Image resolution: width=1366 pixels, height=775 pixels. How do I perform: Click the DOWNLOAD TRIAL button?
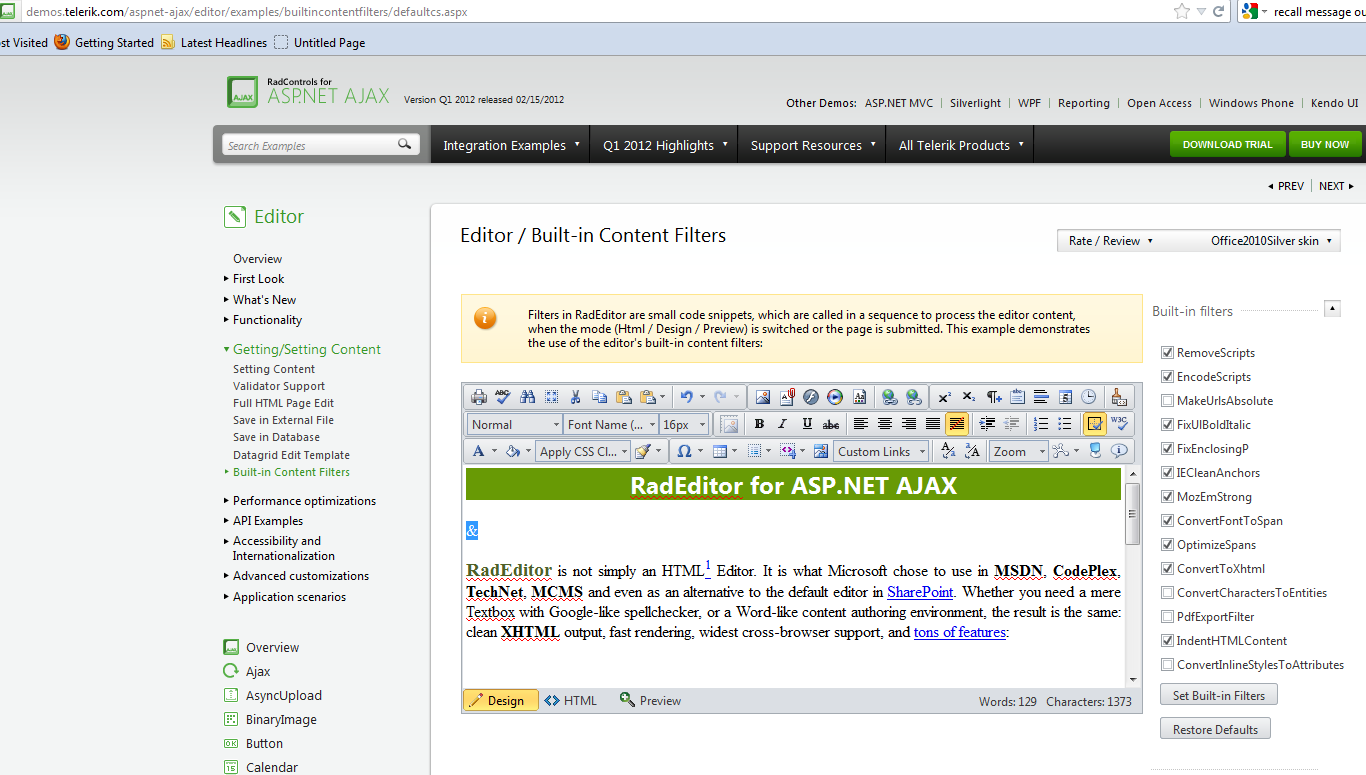1228,144
